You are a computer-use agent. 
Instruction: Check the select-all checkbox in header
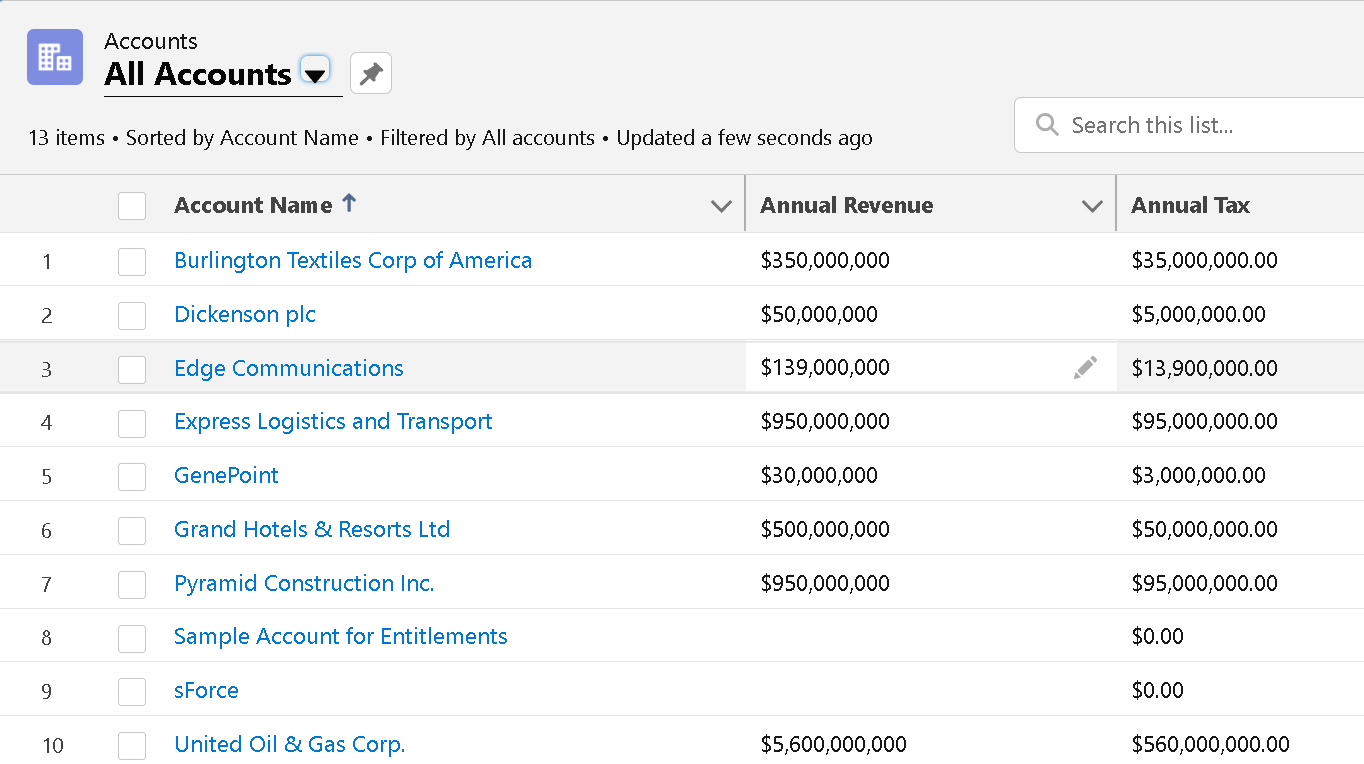click(132, 205)
